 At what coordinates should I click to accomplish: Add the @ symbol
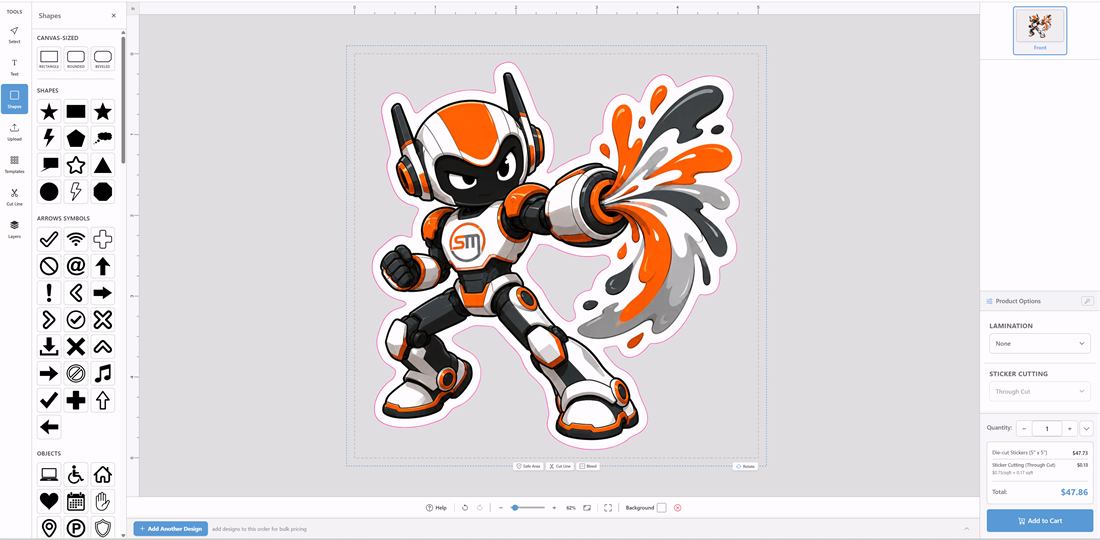76,266
